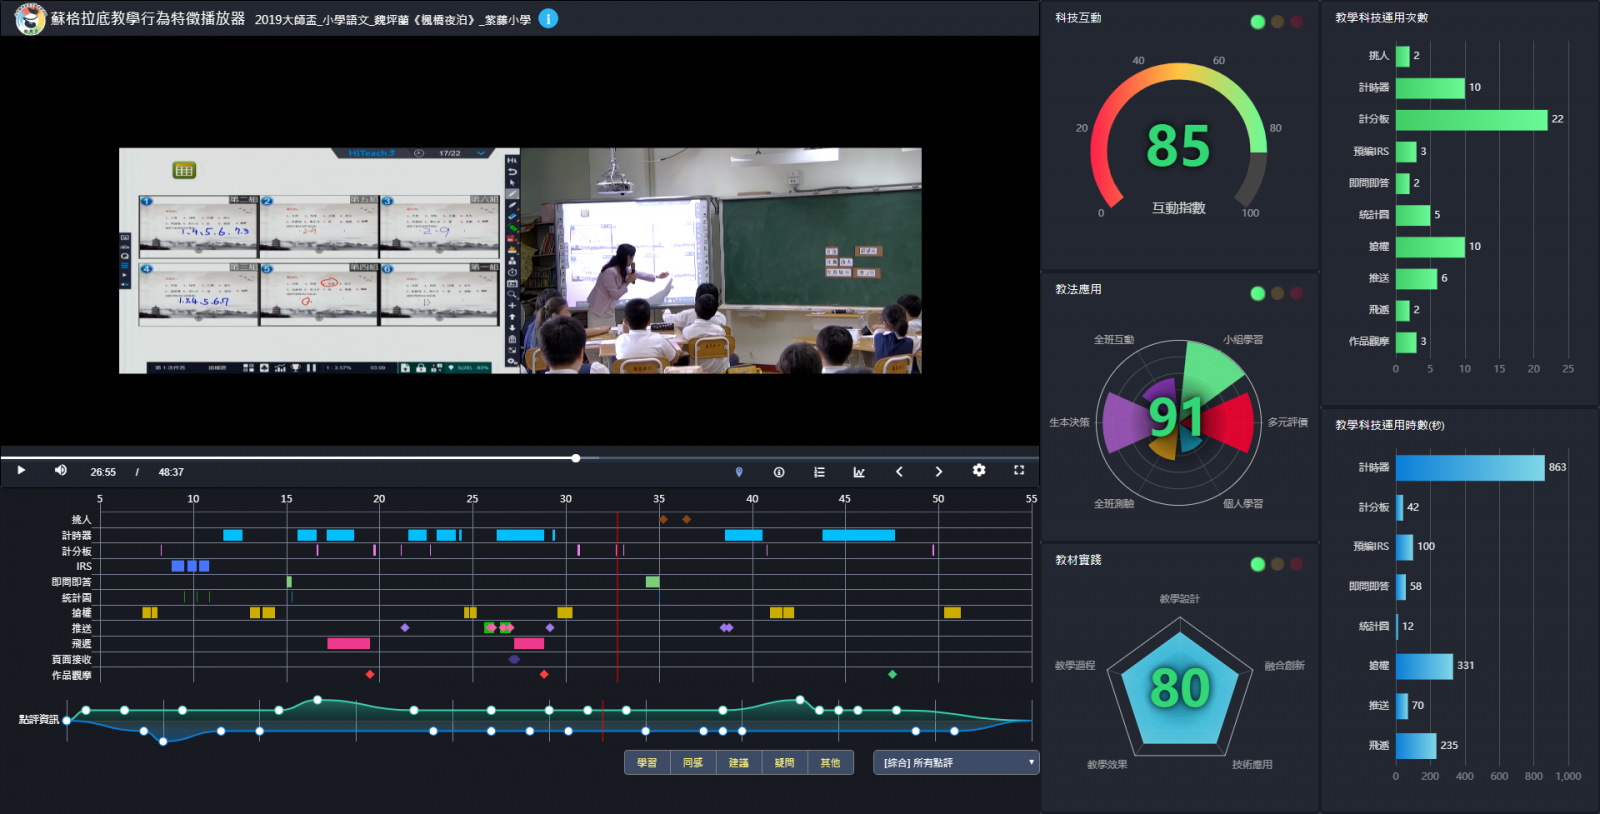Click the blue info icon beside the title

coord(548,19)
